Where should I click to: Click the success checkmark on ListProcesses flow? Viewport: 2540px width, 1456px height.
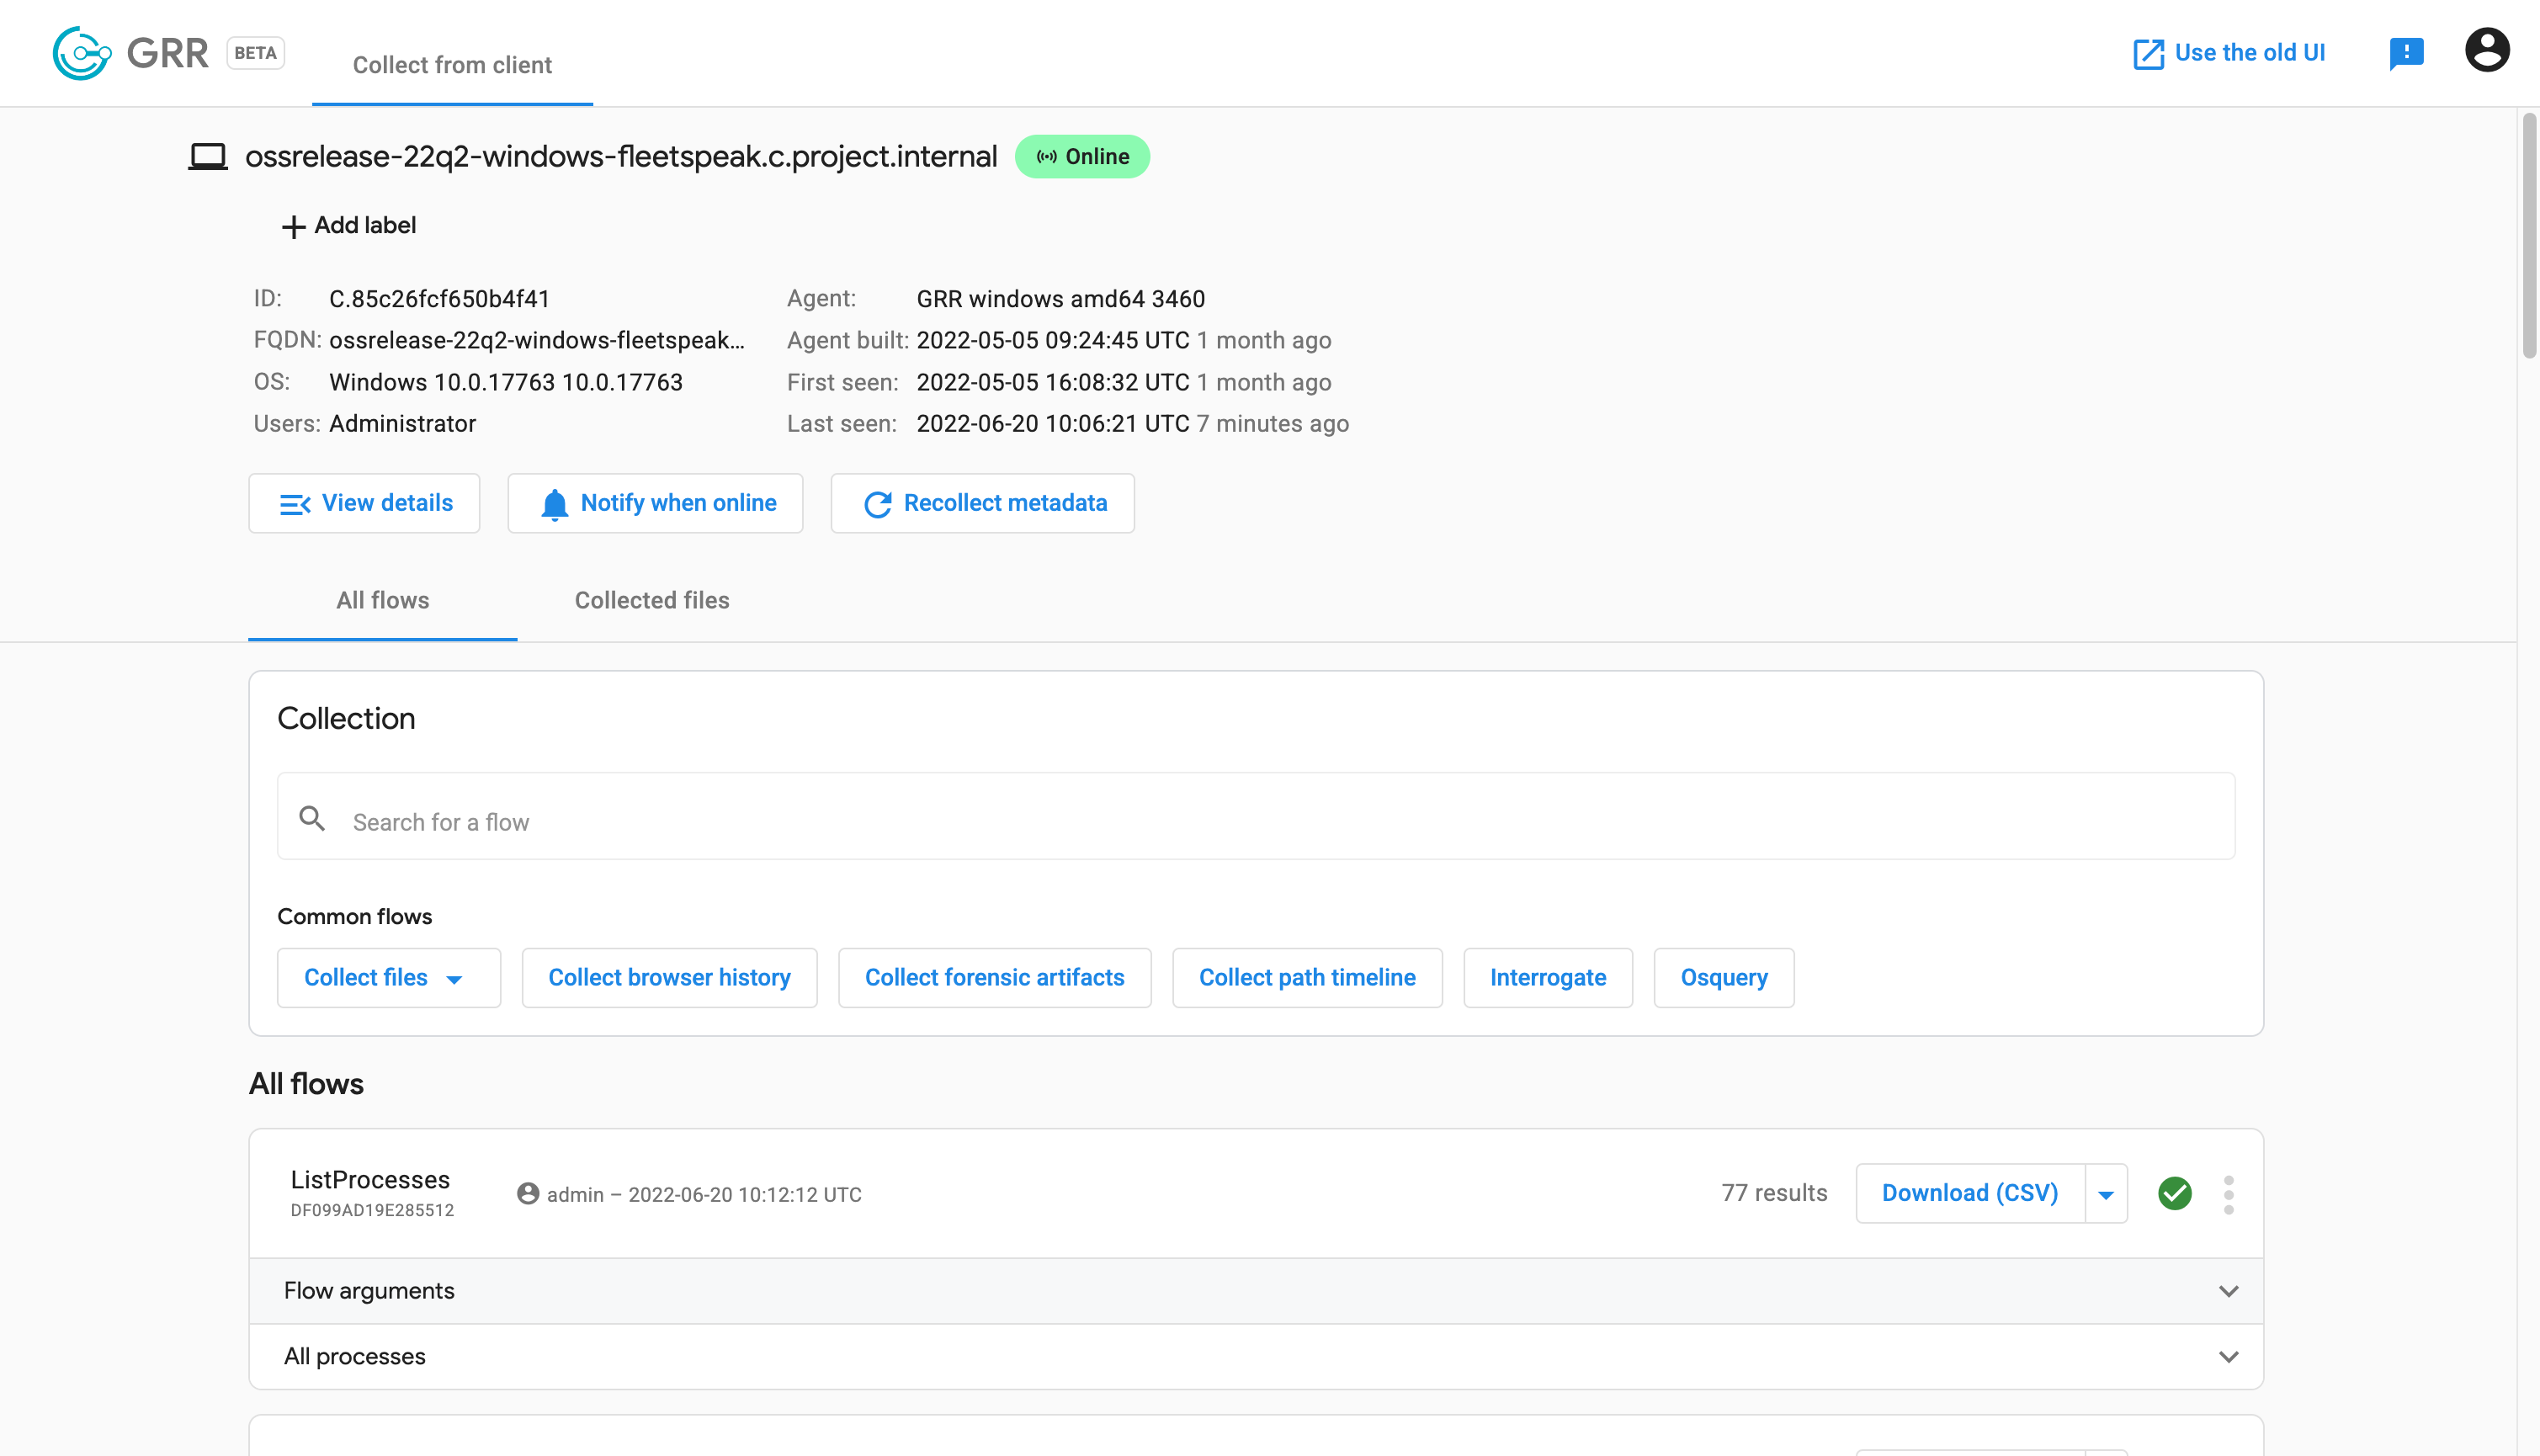click(2176, 1193)
